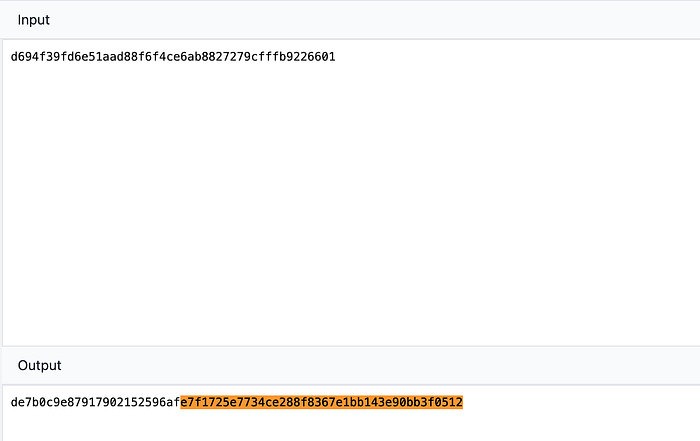Click bottom of Input pane above Output header
700x441 pixels.
(x=350, y=335)
